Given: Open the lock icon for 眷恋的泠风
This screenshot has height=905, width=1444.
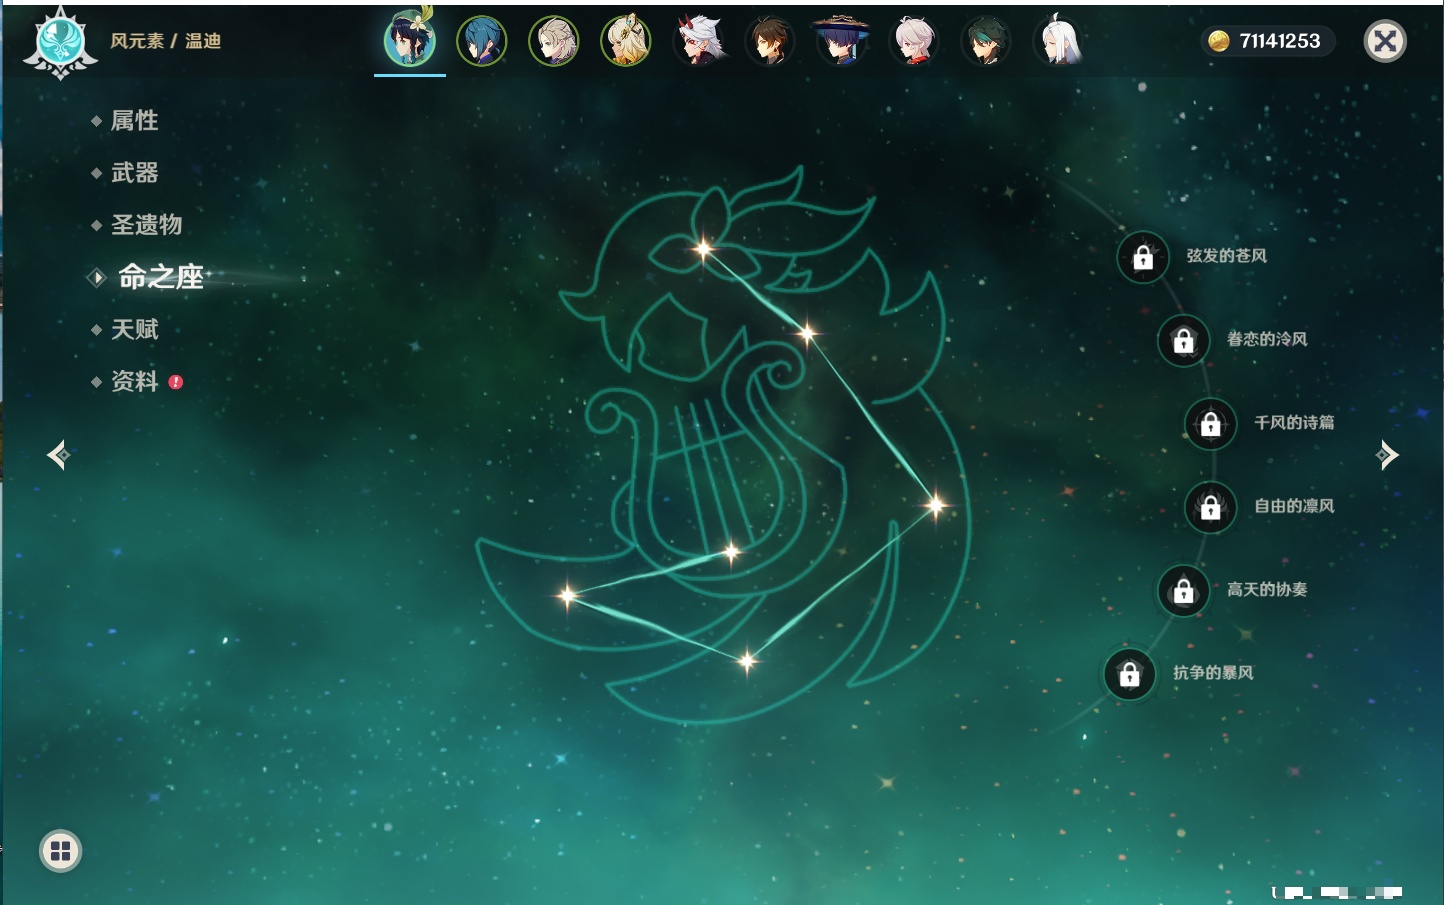Looking at the screenshot, I should [1183, 341].
